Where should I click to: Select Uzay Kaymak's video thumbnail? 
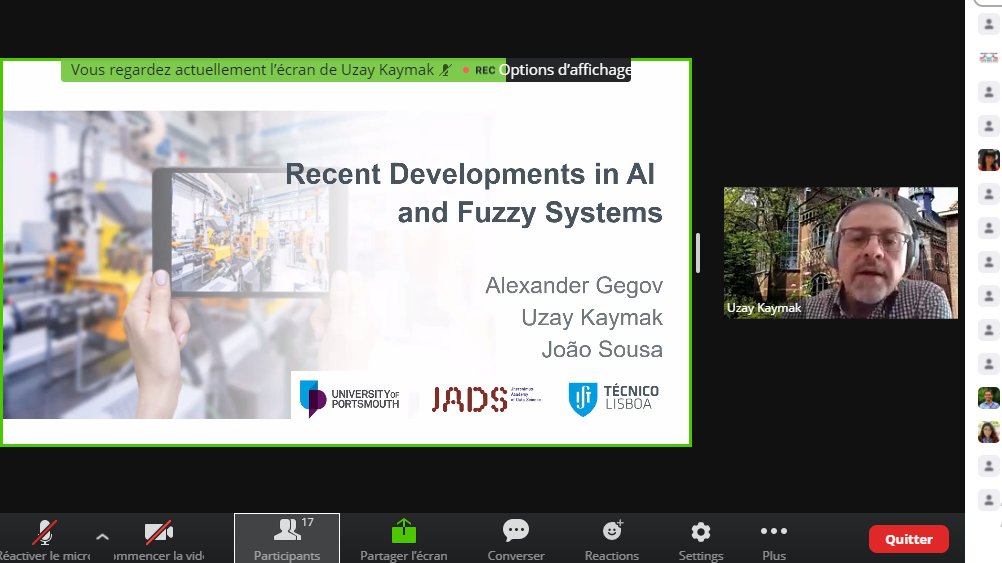(840, 252)
